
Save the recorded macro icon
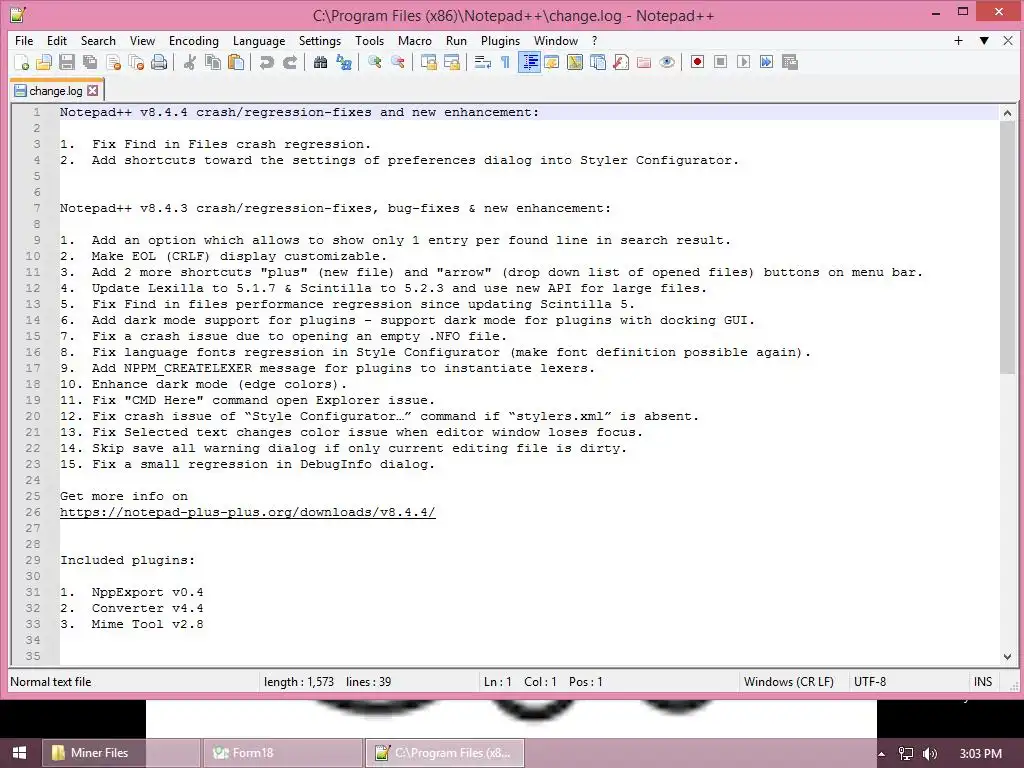click(790, 62)
